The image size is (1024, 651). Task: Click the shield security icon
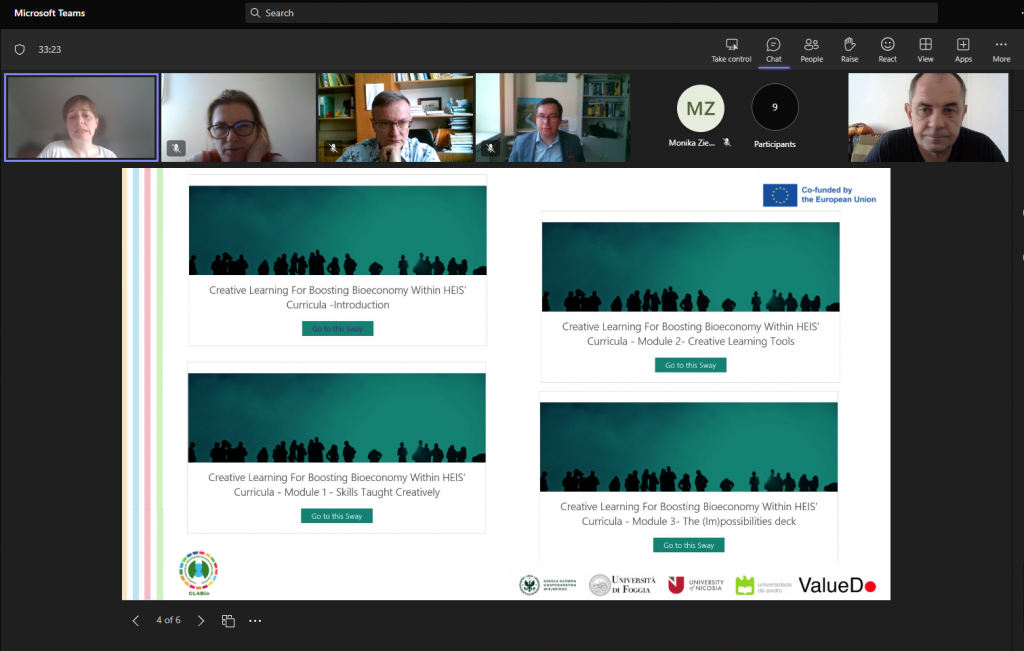[x=19, y=49]
